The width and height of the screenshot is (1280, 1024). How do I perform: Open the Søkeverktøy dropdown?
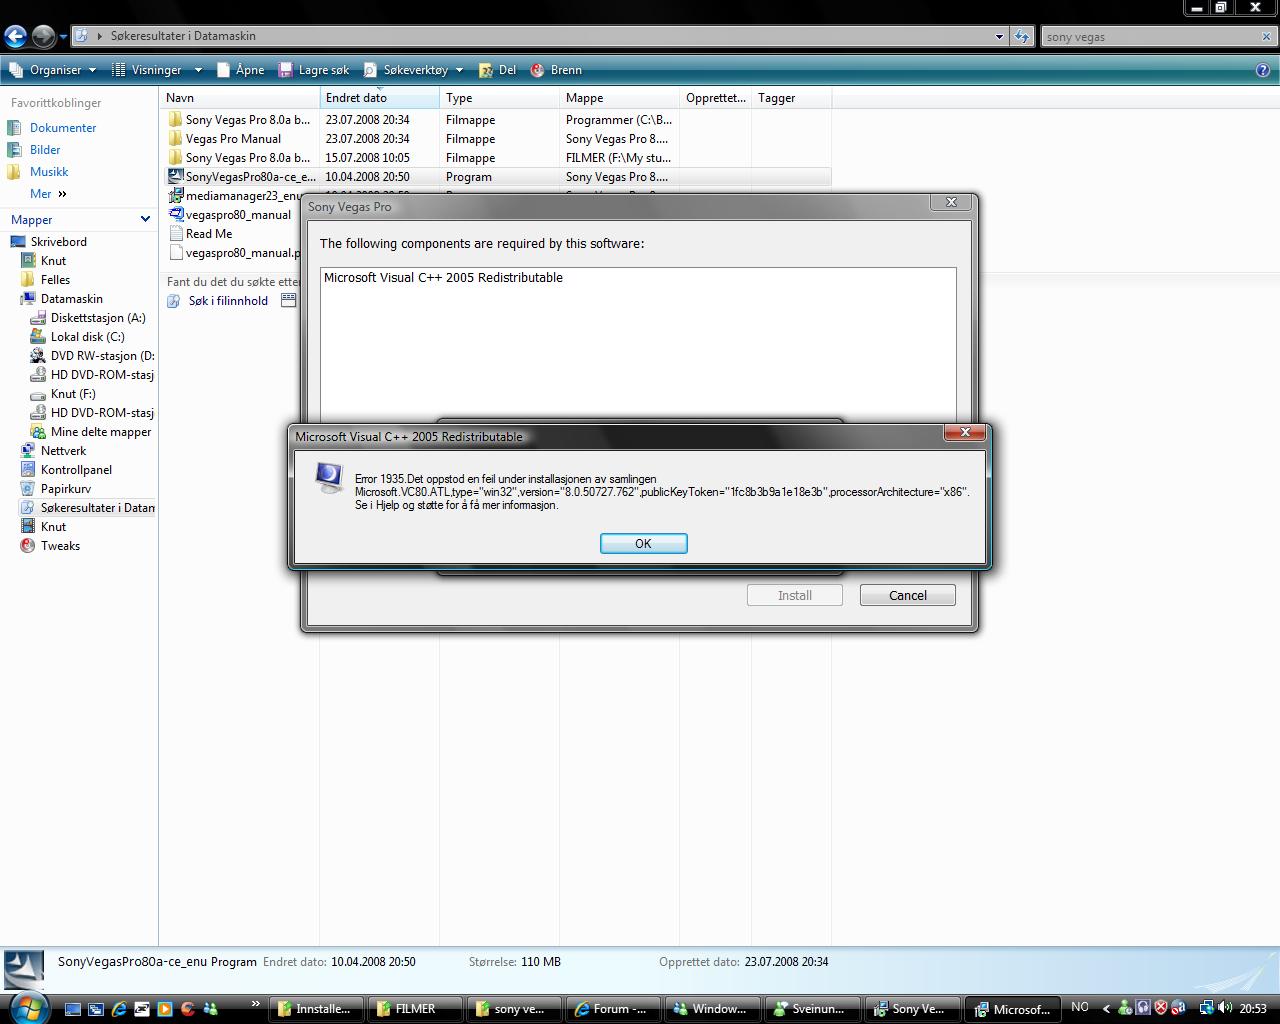point(414,70)
